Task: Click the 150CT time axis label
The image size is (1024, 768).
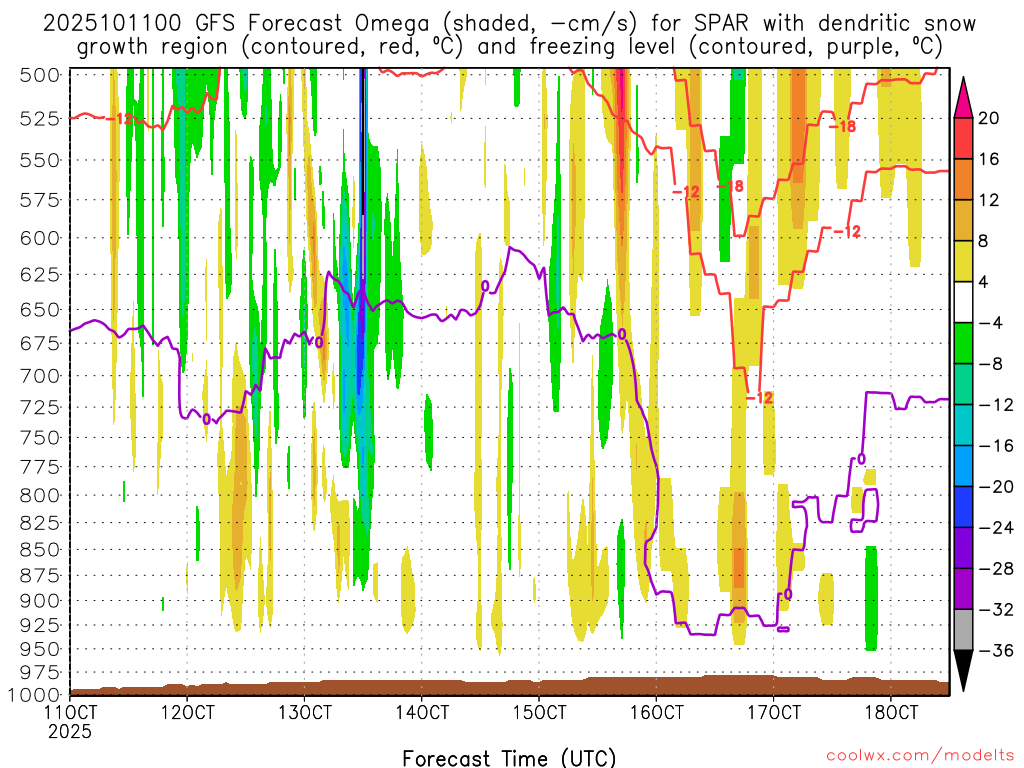Action: [x=539, y=712]
